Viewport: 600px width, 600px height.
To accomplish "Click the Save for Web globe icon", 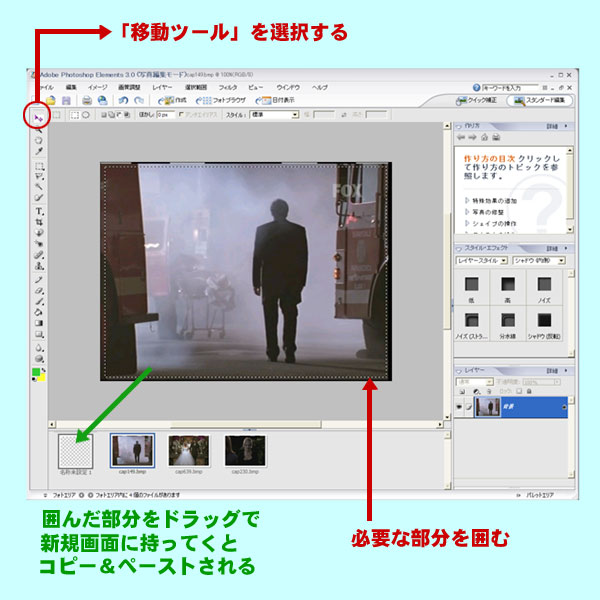I will [x=102, y=100].
